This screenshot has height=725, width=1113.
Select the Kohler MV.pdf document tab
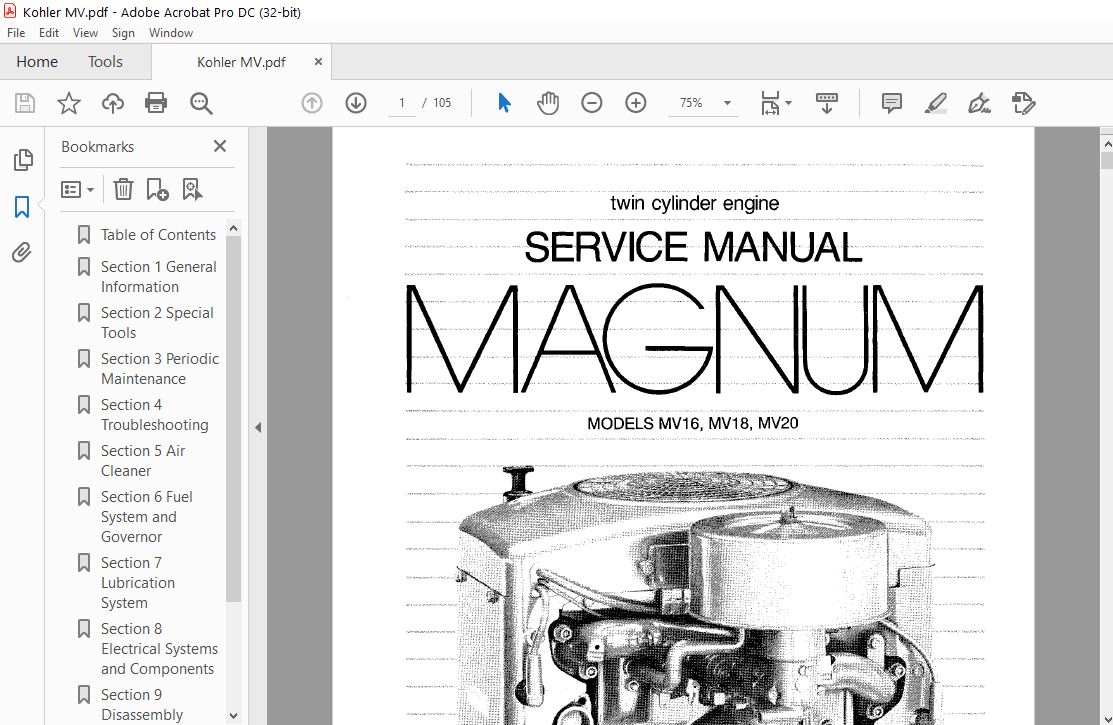pos(241,62)
